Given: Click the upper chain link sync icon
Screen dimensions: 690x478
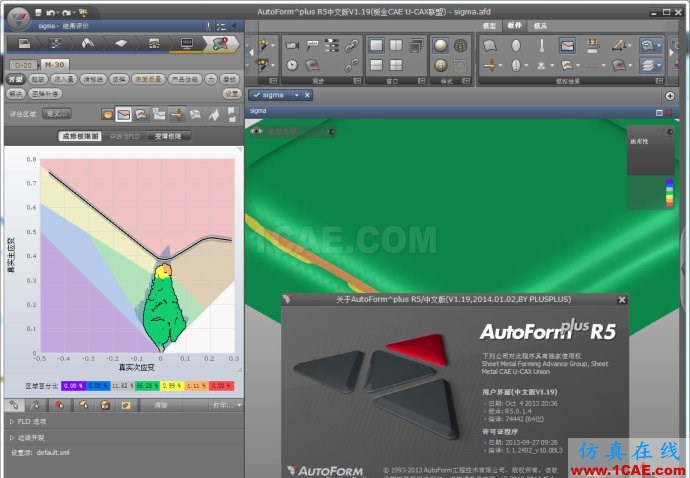Looking at the screenshot, I should [352, 45].
